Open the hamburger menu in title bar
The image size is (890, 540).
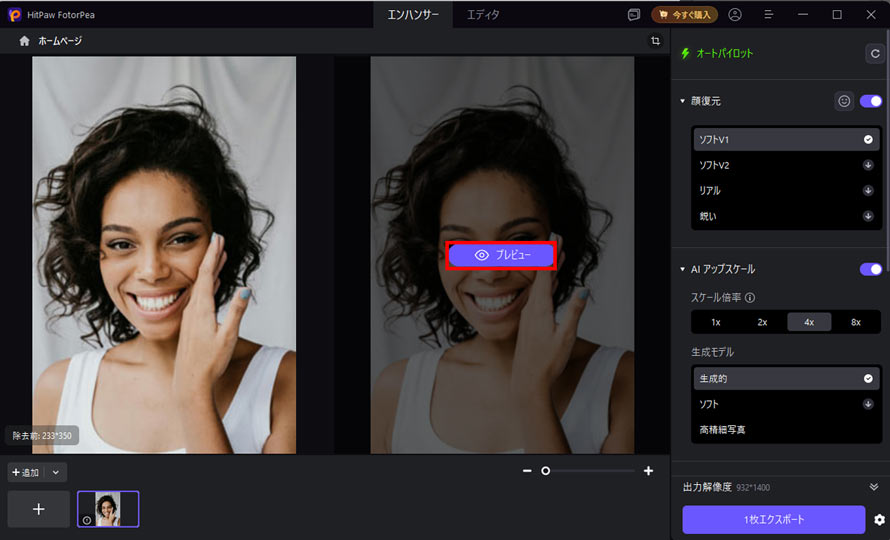[x=769, y=15]
